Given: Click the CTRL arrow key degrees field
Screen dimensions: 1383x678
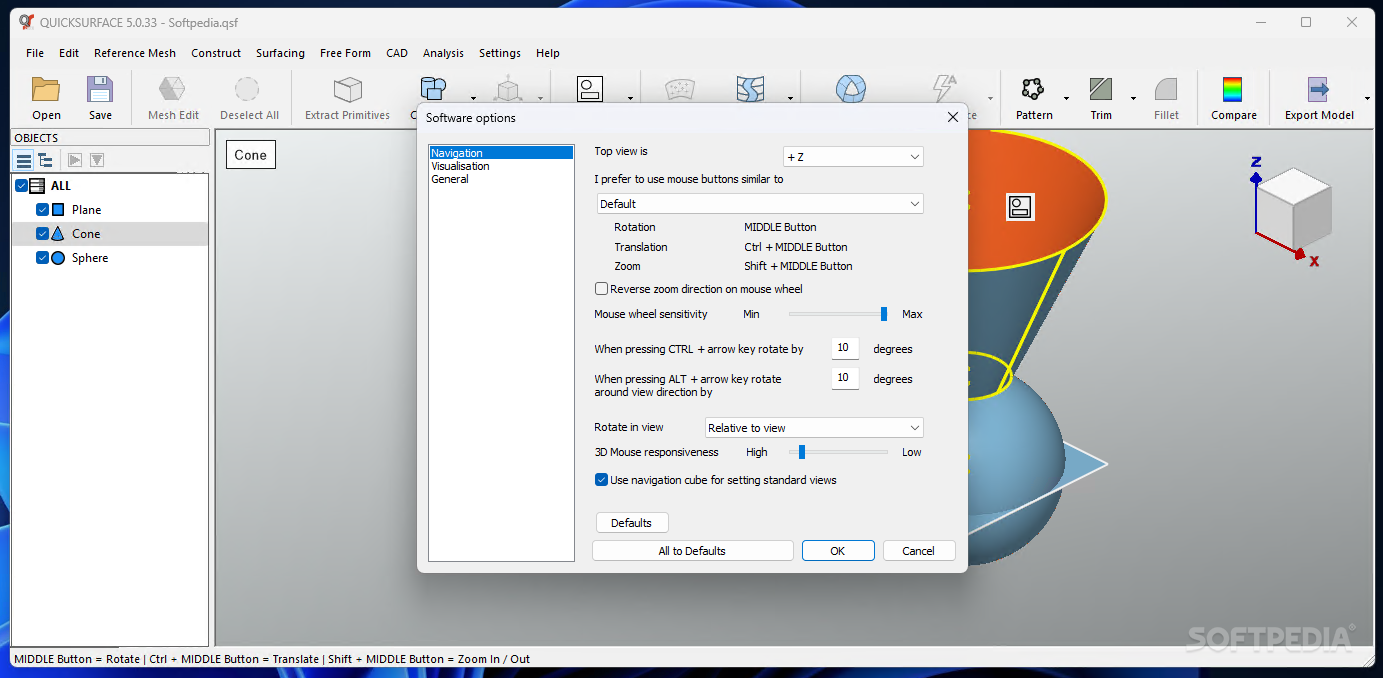Looking at the screenshot, I should (845, 348).
